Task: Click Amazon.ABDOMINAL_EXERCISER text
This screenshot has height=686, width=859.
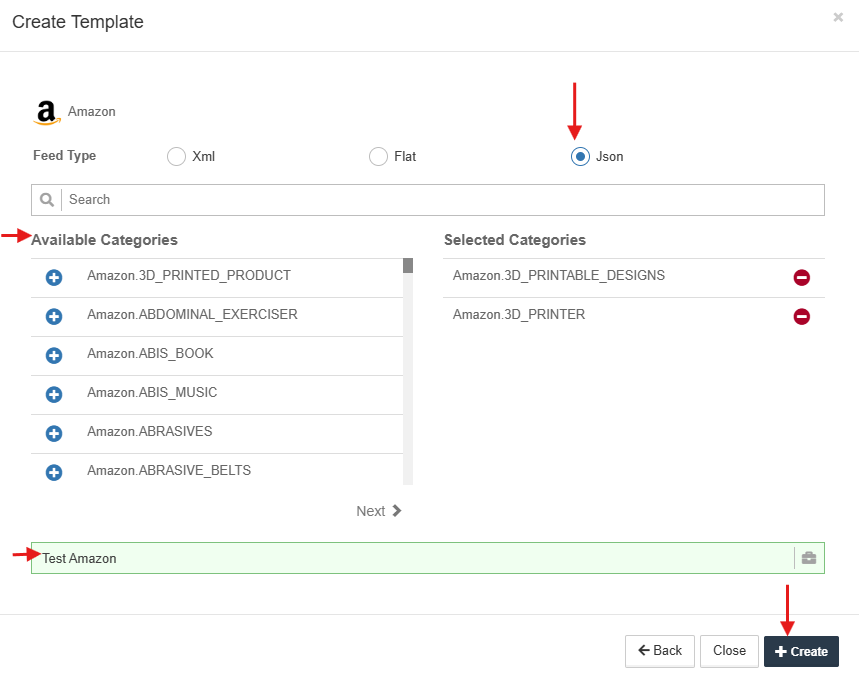Action: pos(192,314)
